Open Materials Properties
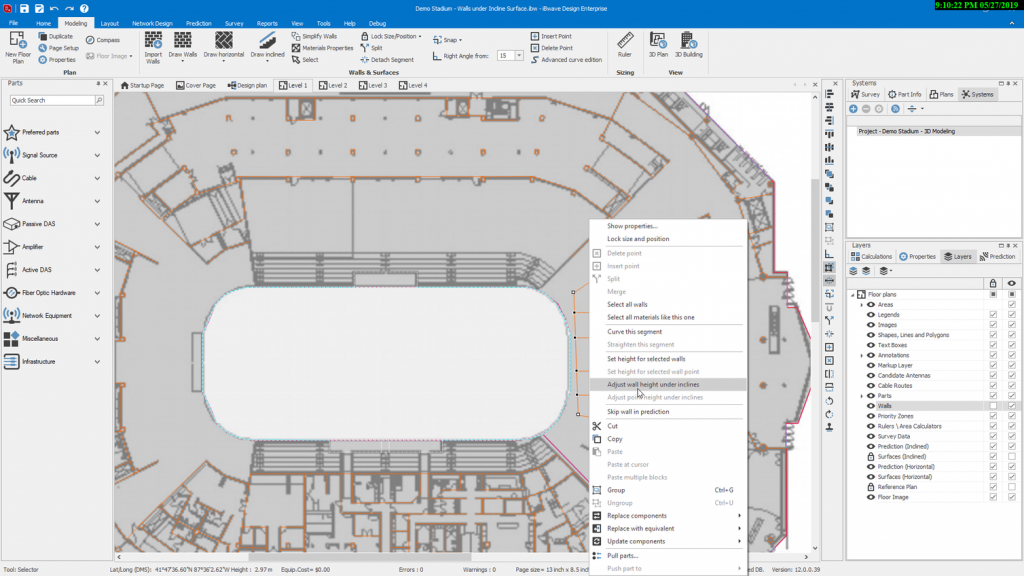Image resolution: width=1024 pixels, height=576 pixels. 323,48
